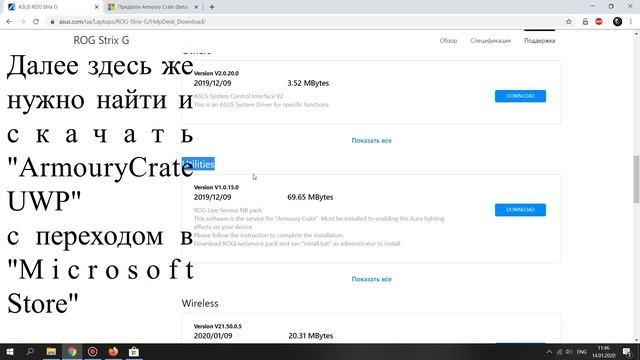Click the Version V1.0.15.0 label
Screen dimensions: 640x360
click(x=216, y=187)
